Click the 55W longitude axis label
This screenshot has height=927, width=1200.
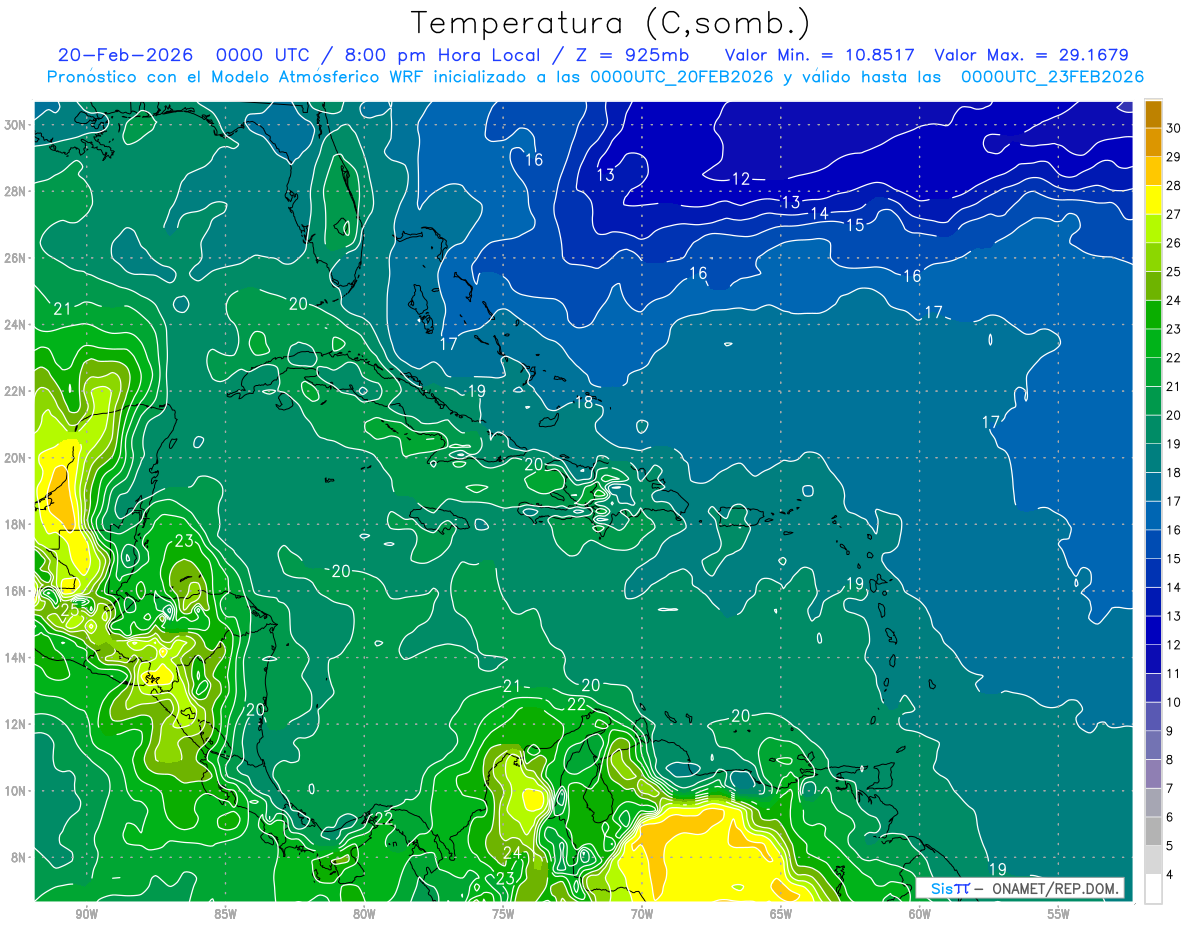1059,914
